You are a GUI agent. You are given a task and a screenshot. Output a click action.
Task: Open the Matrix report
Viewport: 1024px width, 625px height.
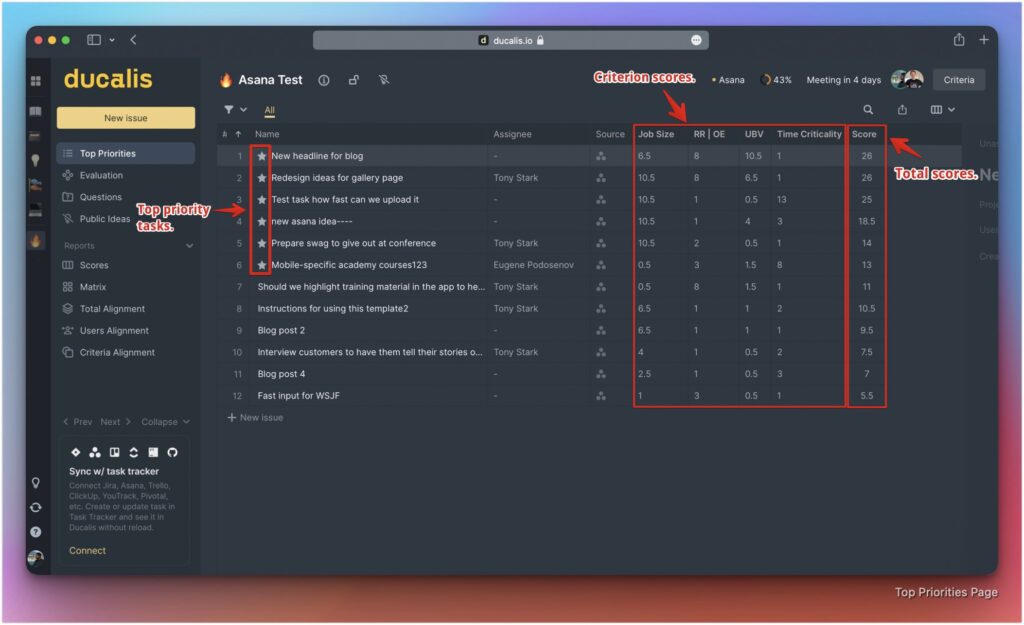tap(92, 287)
